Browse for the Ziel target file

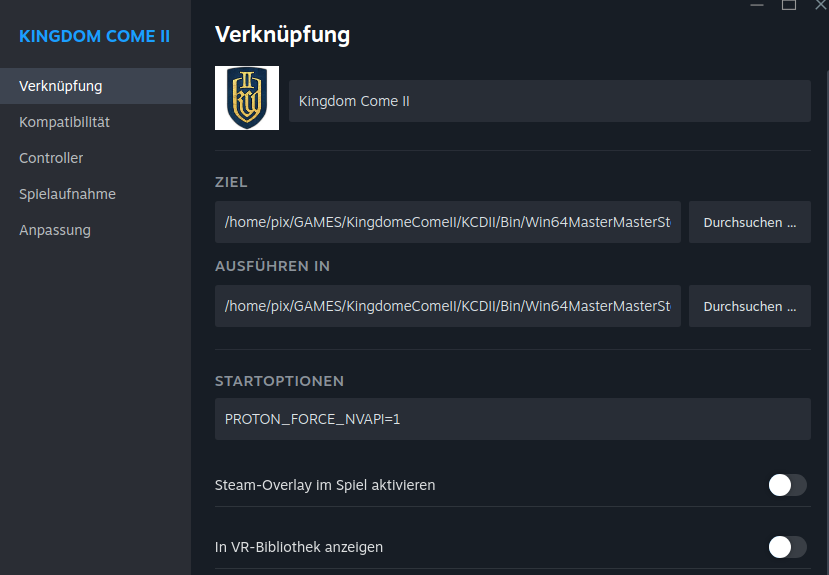(x=749, y=222)
